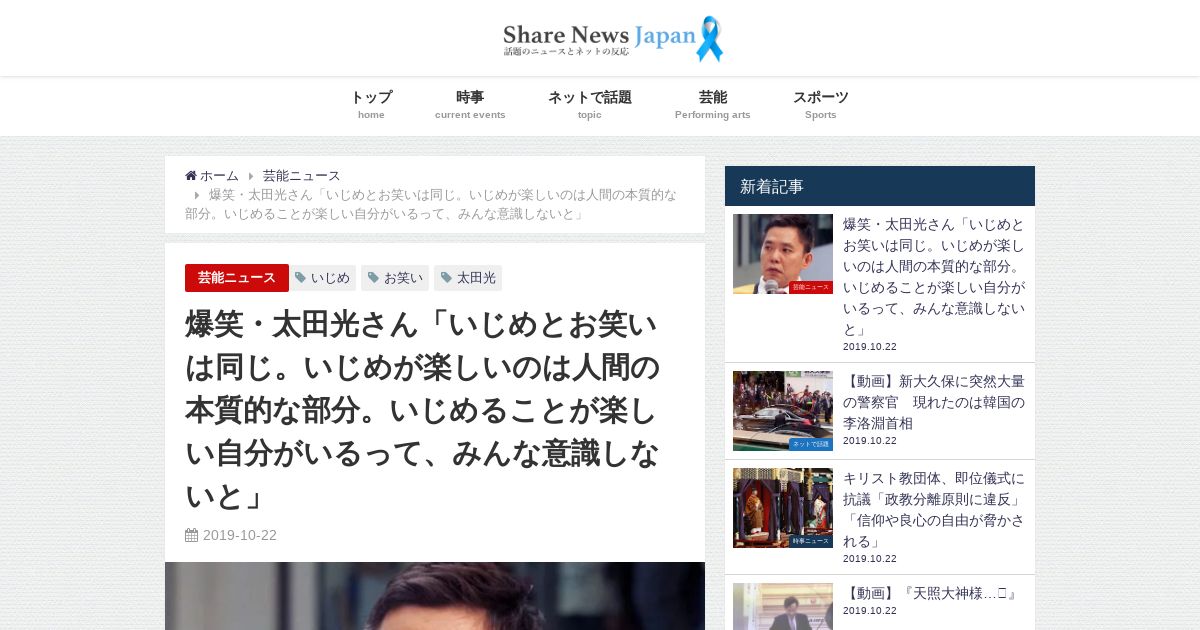Image resolution: width=1200 pixels, height=630 pixels.
Task: Open sidebar thumbnail of 太田光 article
Action: 783,254
